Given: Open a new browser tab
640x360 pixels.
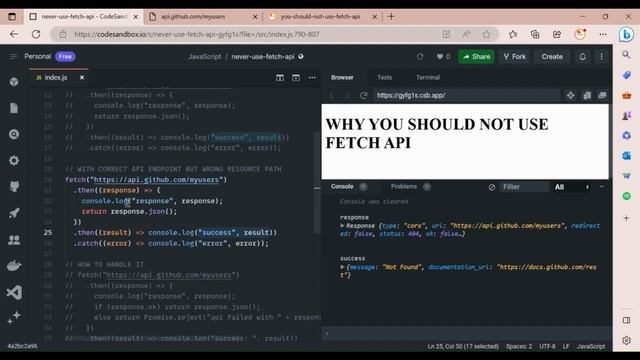Looking at the screenshot, I should tap(391, 16).
